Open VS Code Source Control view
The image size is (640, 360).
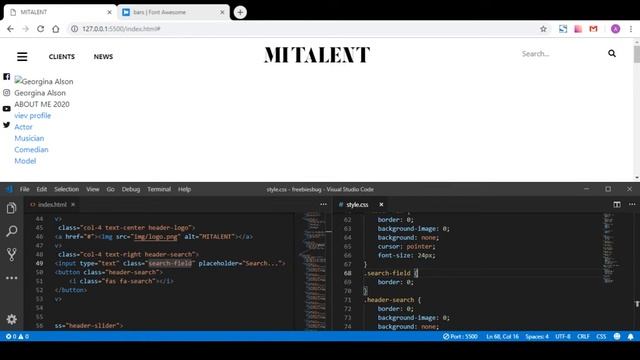tap(11, 254)
